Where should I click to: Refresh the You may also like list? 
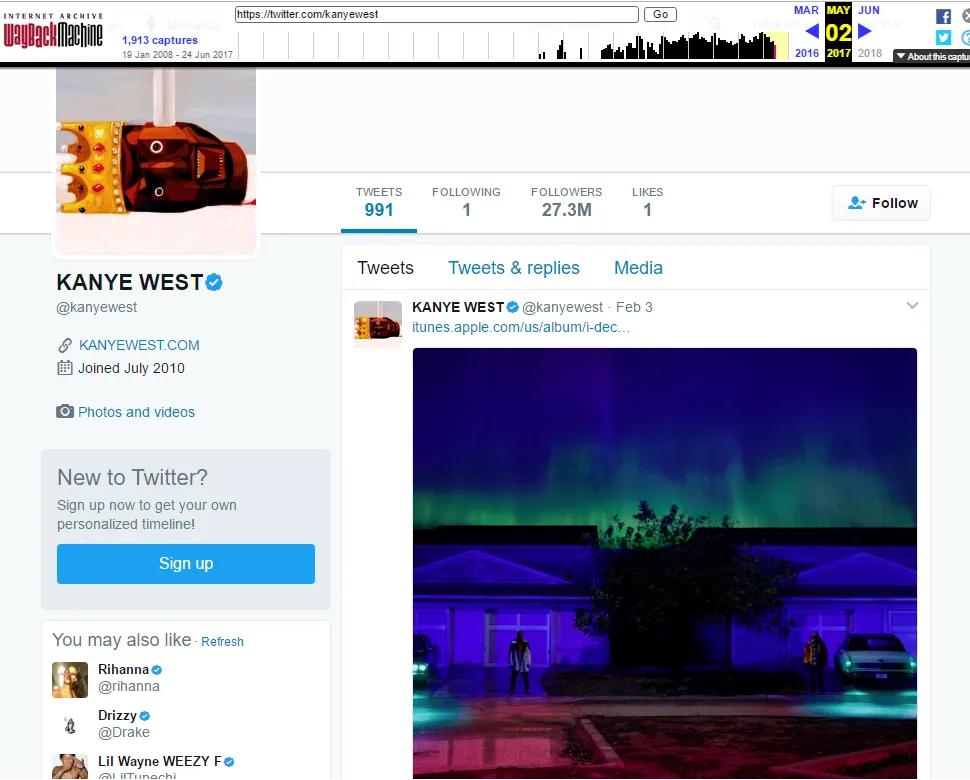pyautogui.click(x=222, y=642)
